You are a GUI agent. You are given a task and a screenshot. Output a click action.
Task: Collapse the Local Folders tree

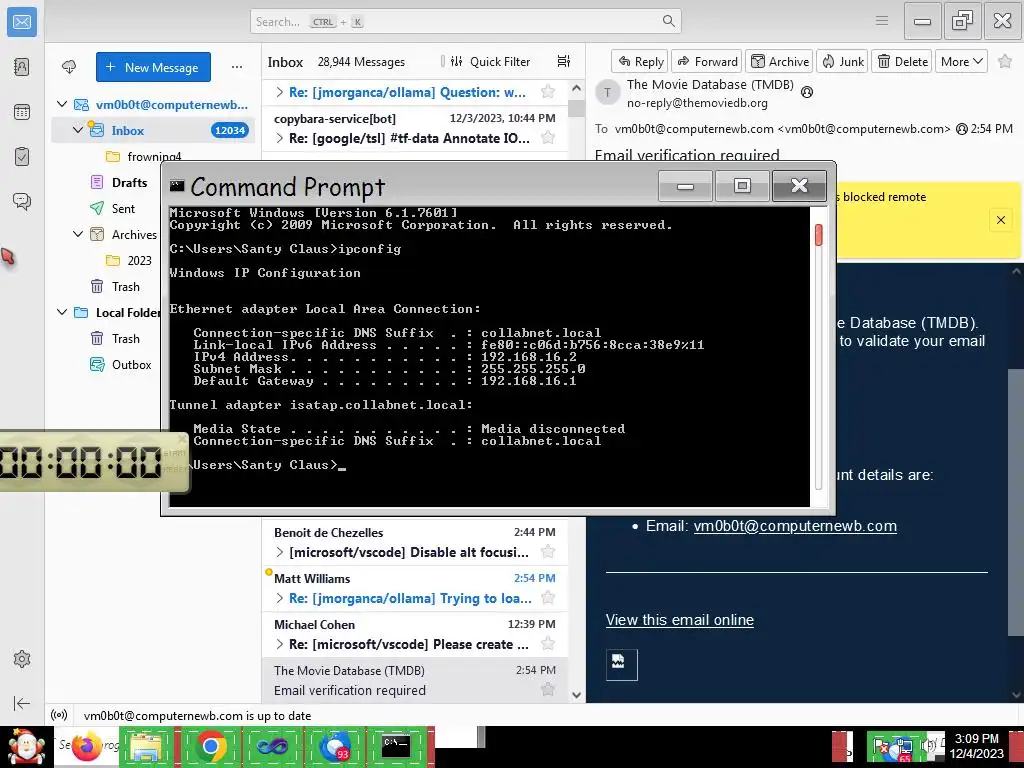[62, 312]
